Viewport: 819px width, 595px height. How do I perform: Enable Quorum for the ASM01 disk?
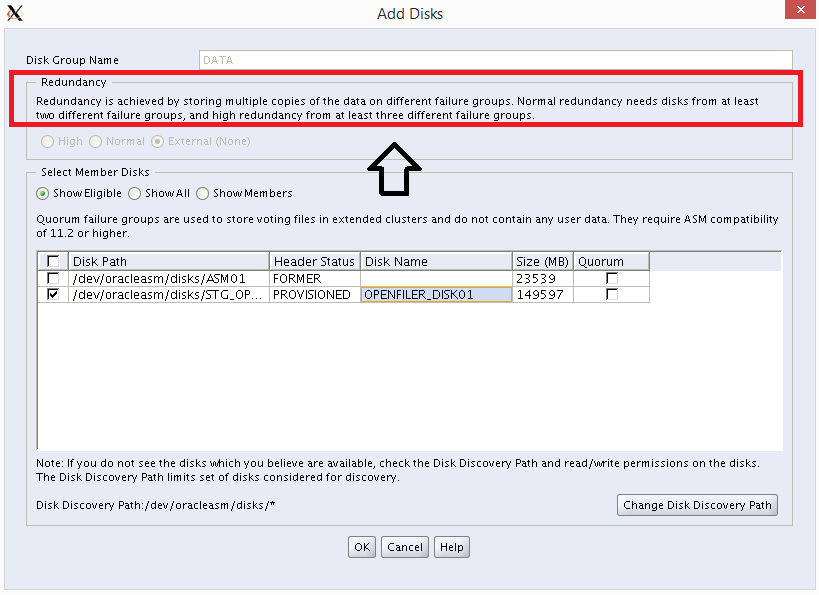coord(612,278)
